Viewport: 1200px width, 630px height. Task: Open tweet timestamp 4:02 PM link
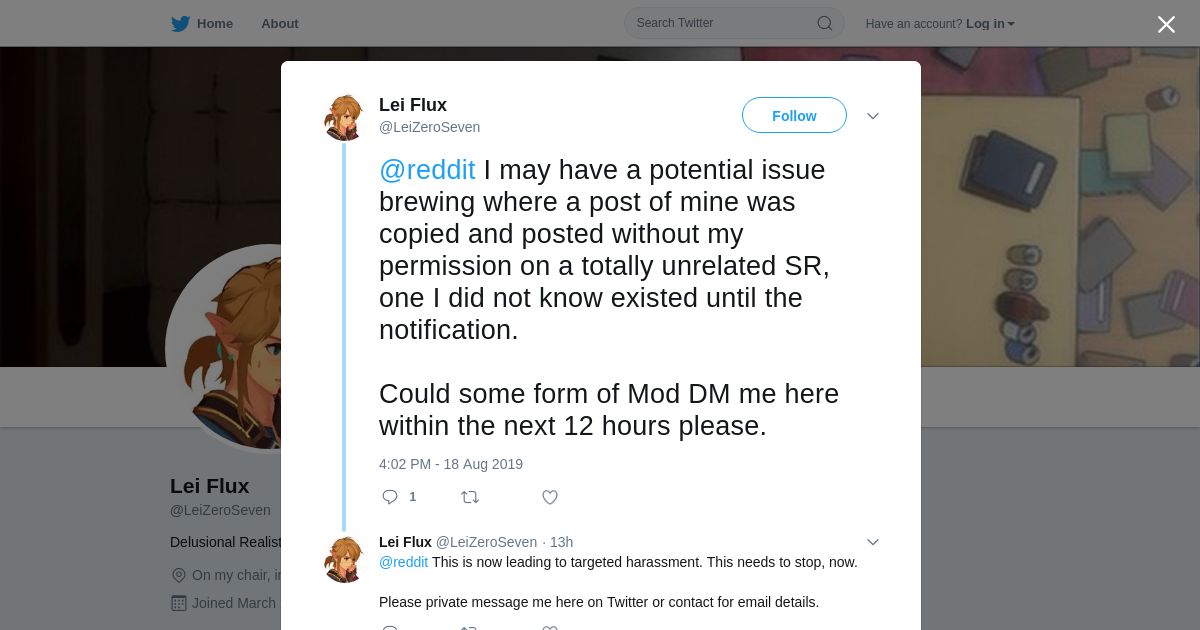(451, 464)
